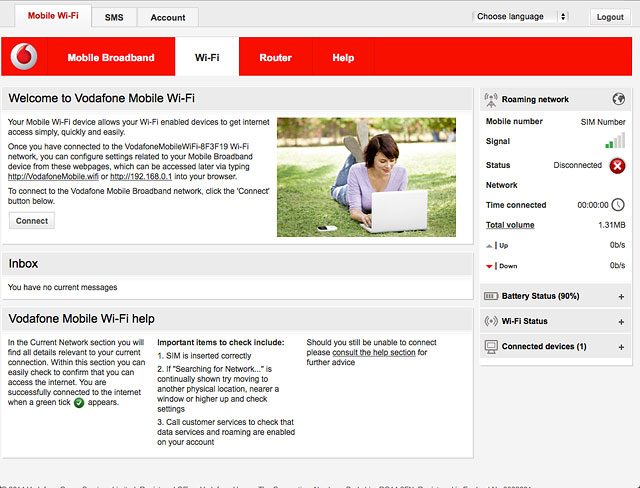
Task: Expand the Wi-Fi Status section
Action: tap(621, 322)
